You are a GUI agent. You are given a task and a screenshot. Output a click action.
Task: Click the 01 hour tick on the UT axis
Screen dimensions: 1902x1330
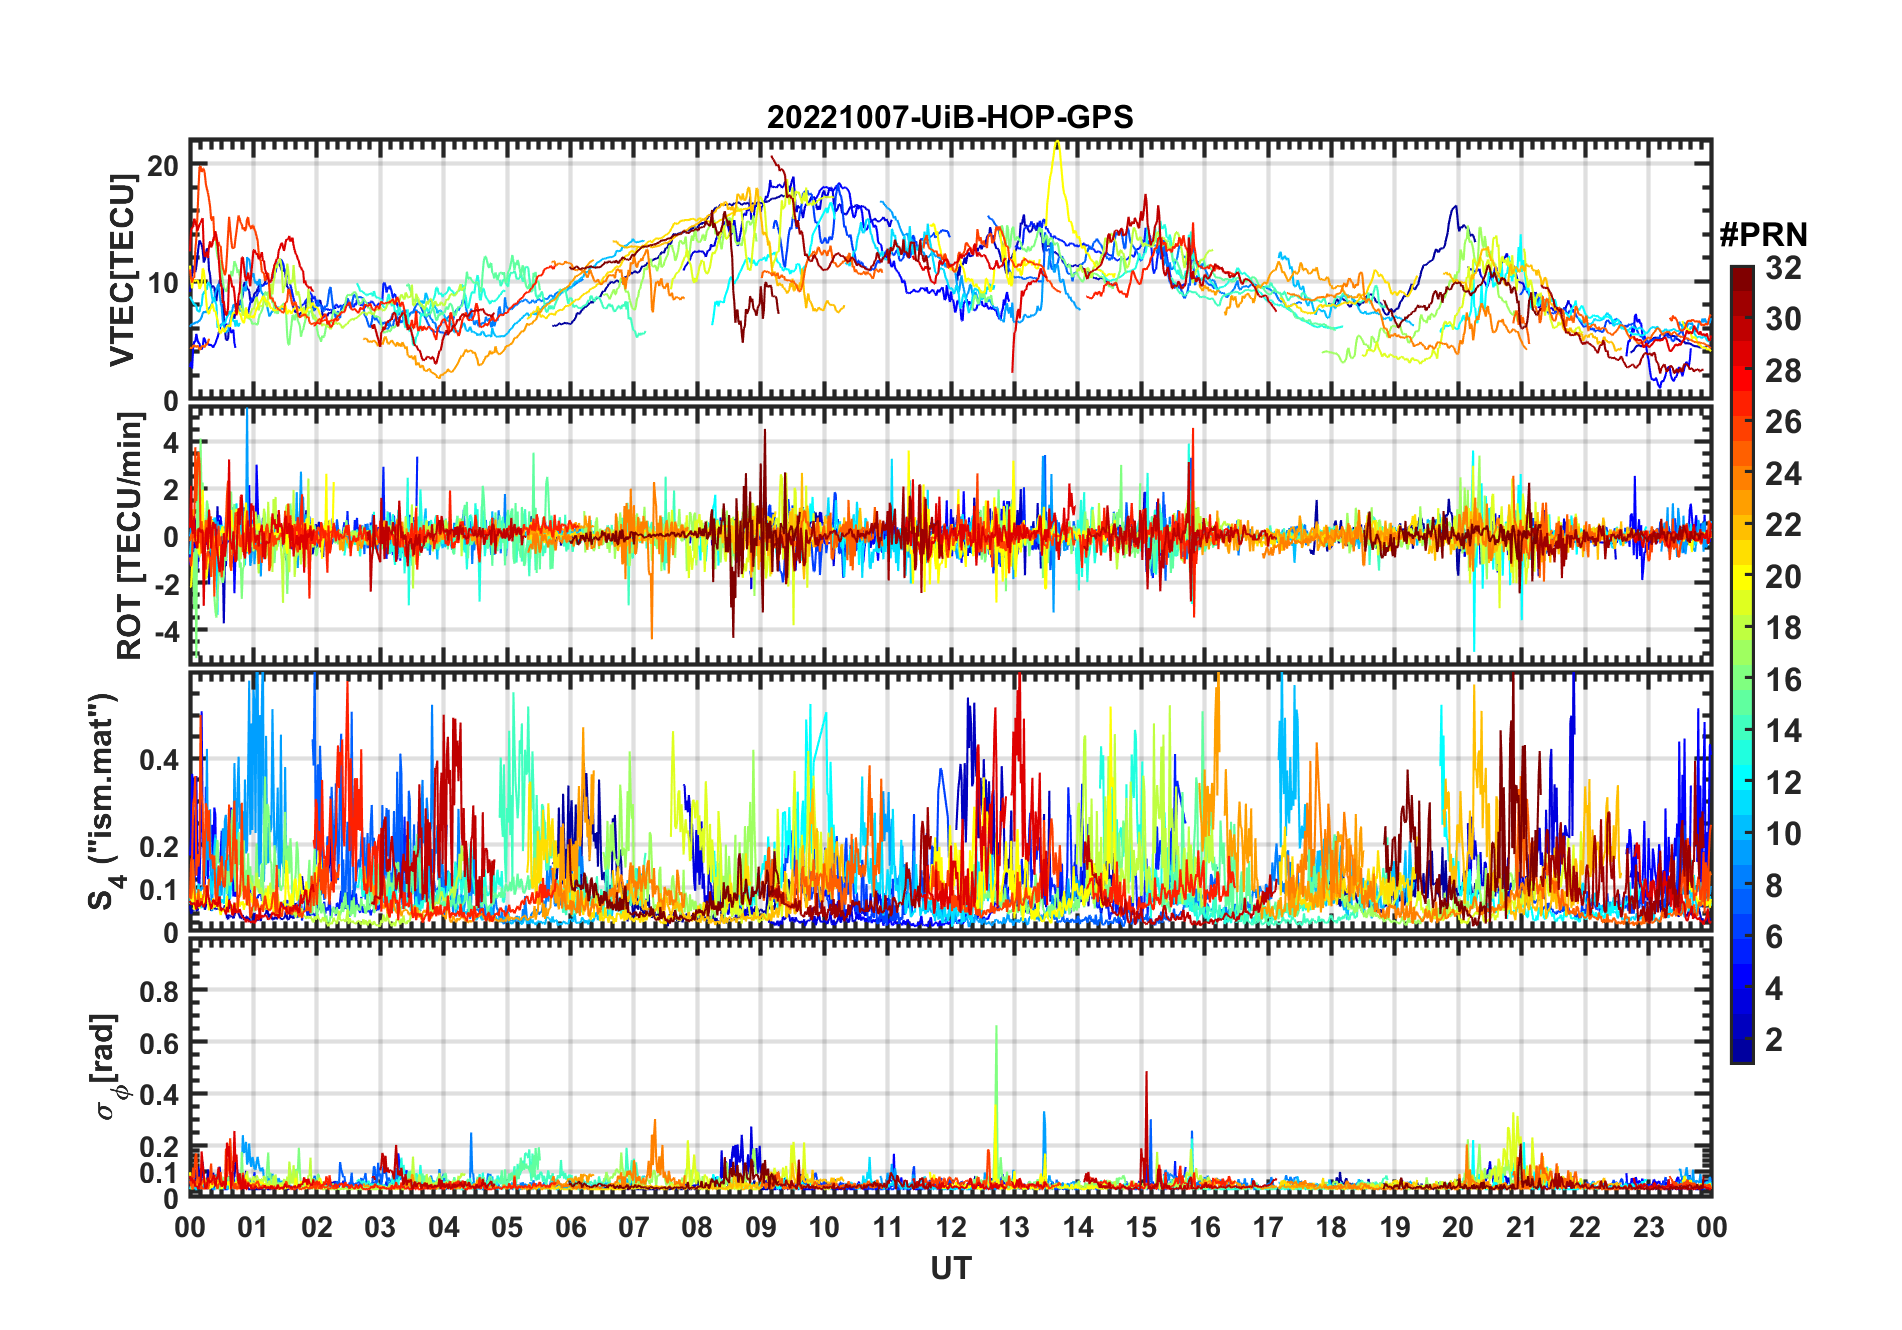(253, 1227)
